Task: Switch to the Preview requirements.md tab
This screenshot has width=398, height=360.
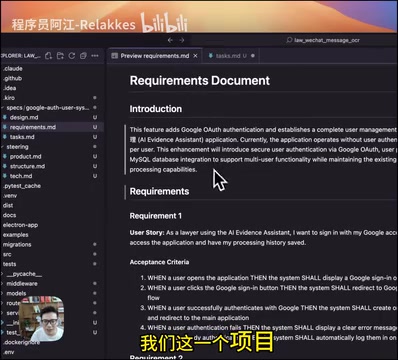Action: 154,56
